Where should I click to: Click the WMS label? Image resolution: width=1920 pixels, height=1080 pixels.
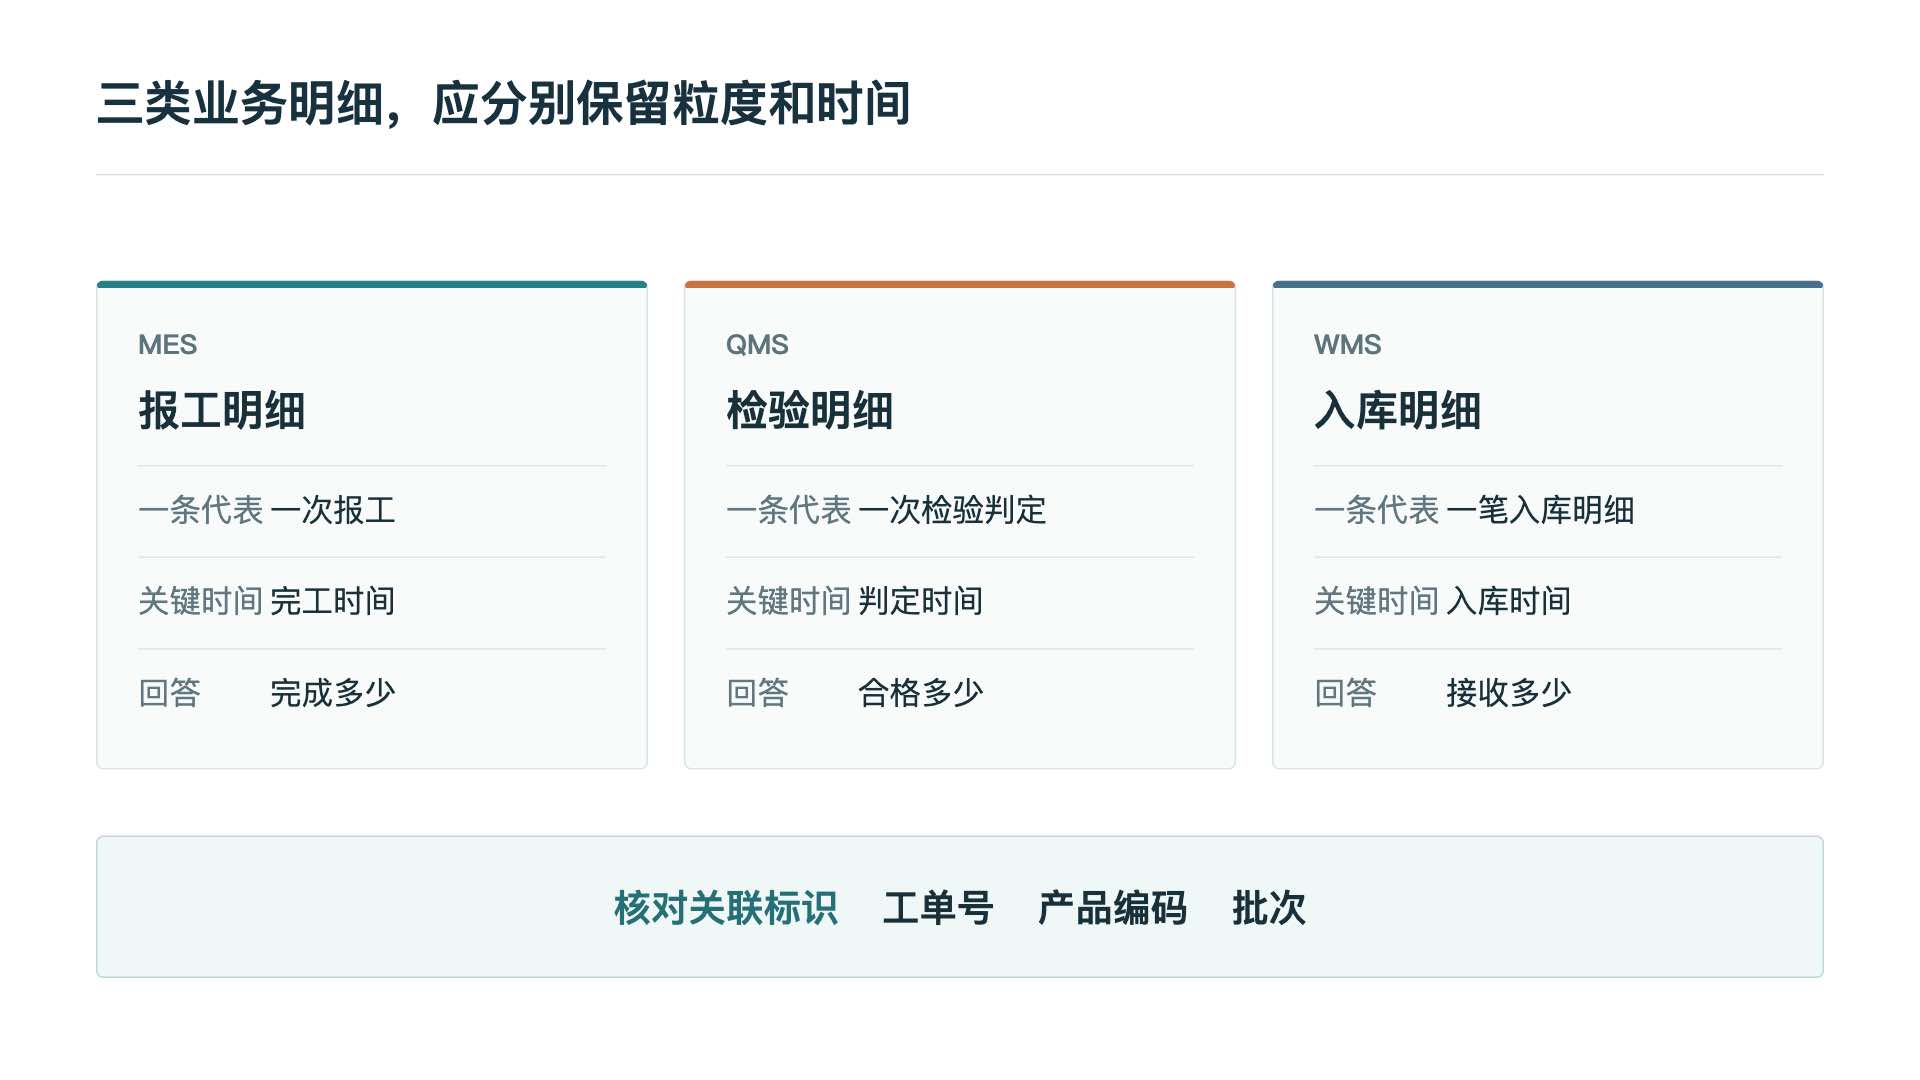tap(1347, 345)
